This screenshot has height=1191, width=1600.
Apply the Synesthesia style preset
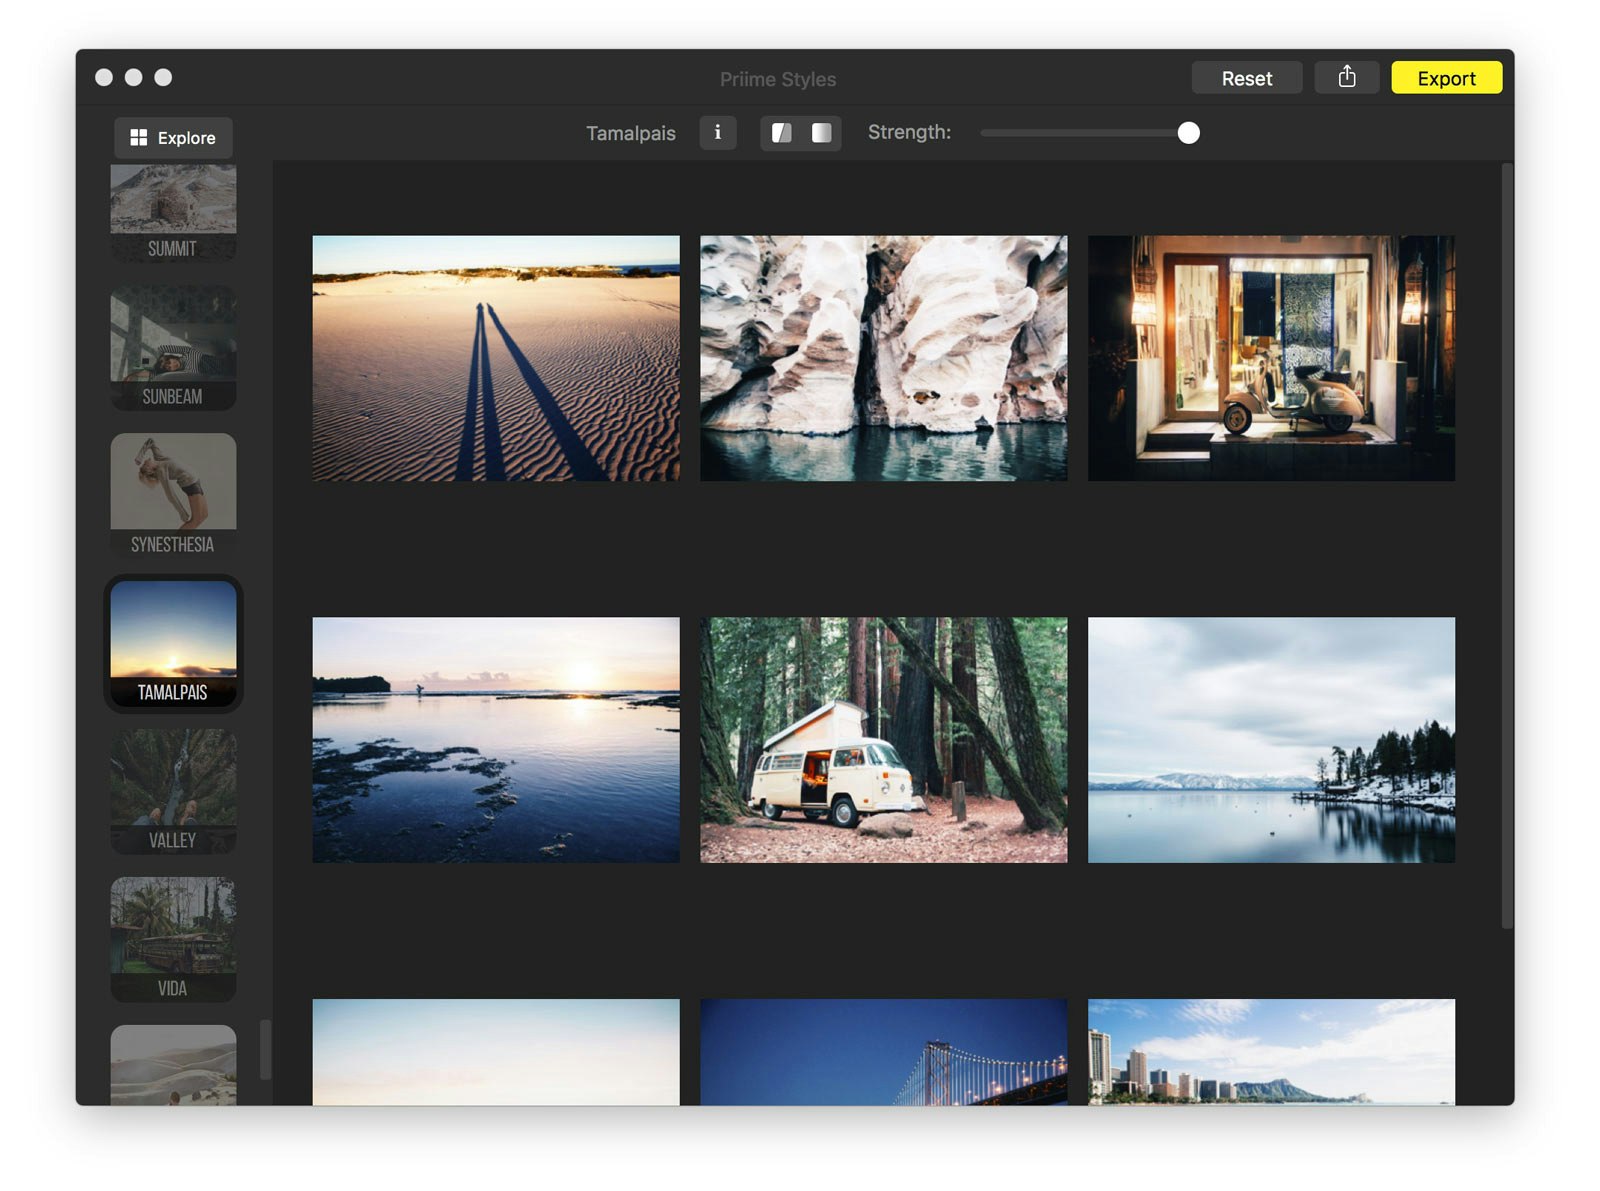173,494
